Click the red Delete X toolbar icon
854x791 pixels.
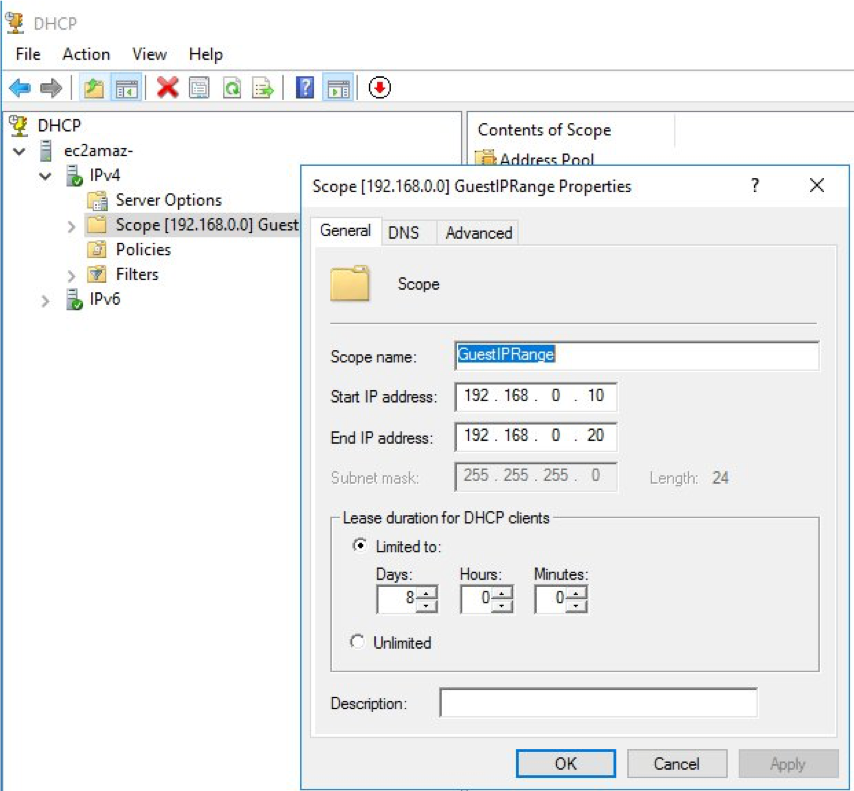tap(168, 89)
